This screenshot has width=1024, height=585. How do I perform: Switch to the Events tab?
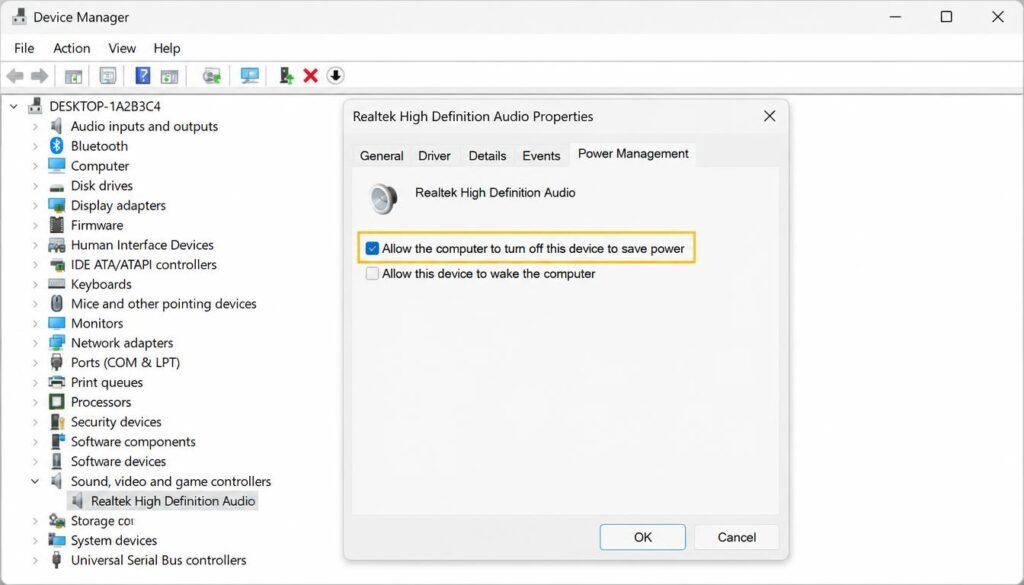[x=541, y=156]
